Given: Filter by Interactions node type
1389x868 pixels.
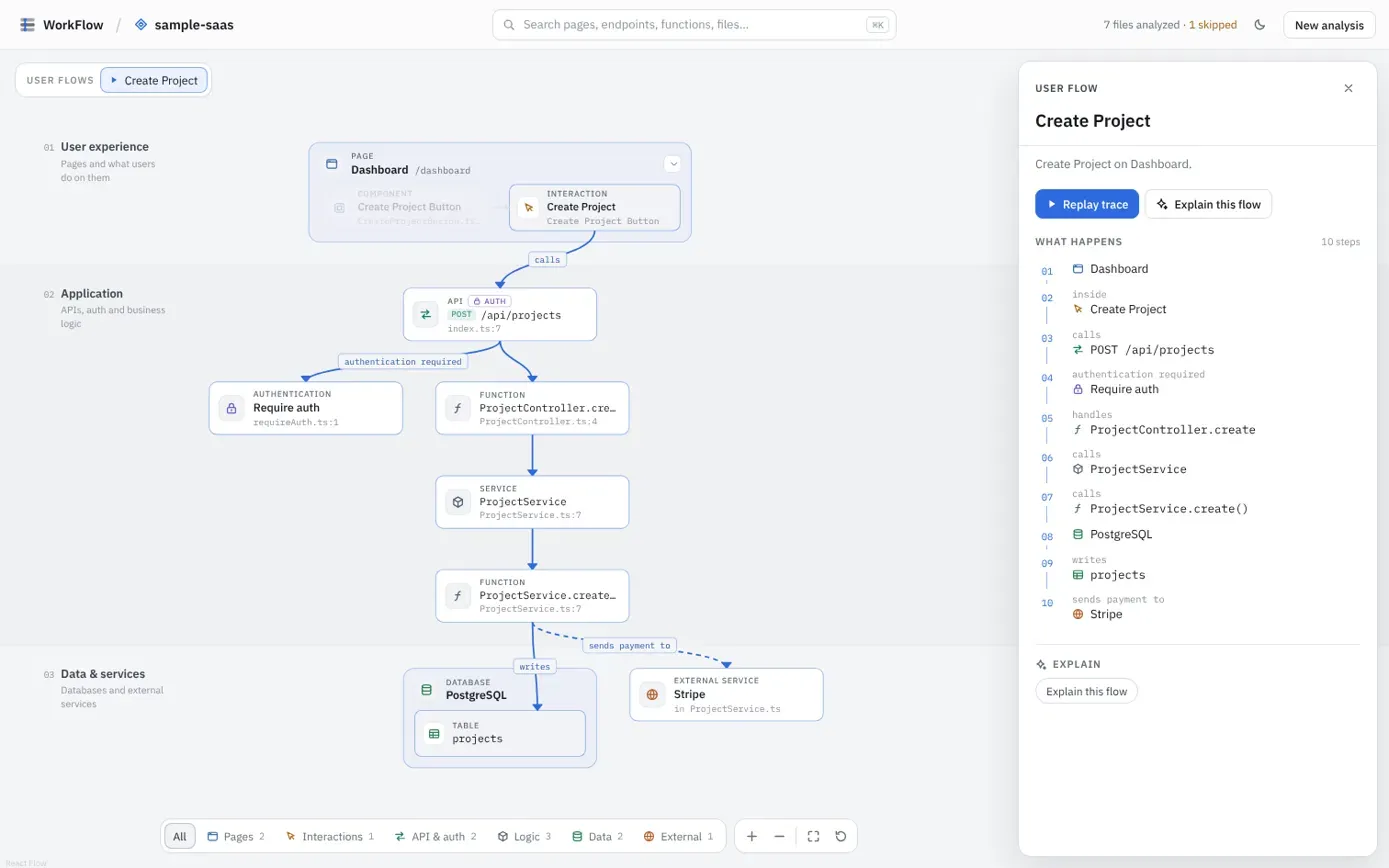Looking at the screenshot, I should [329, 836].
